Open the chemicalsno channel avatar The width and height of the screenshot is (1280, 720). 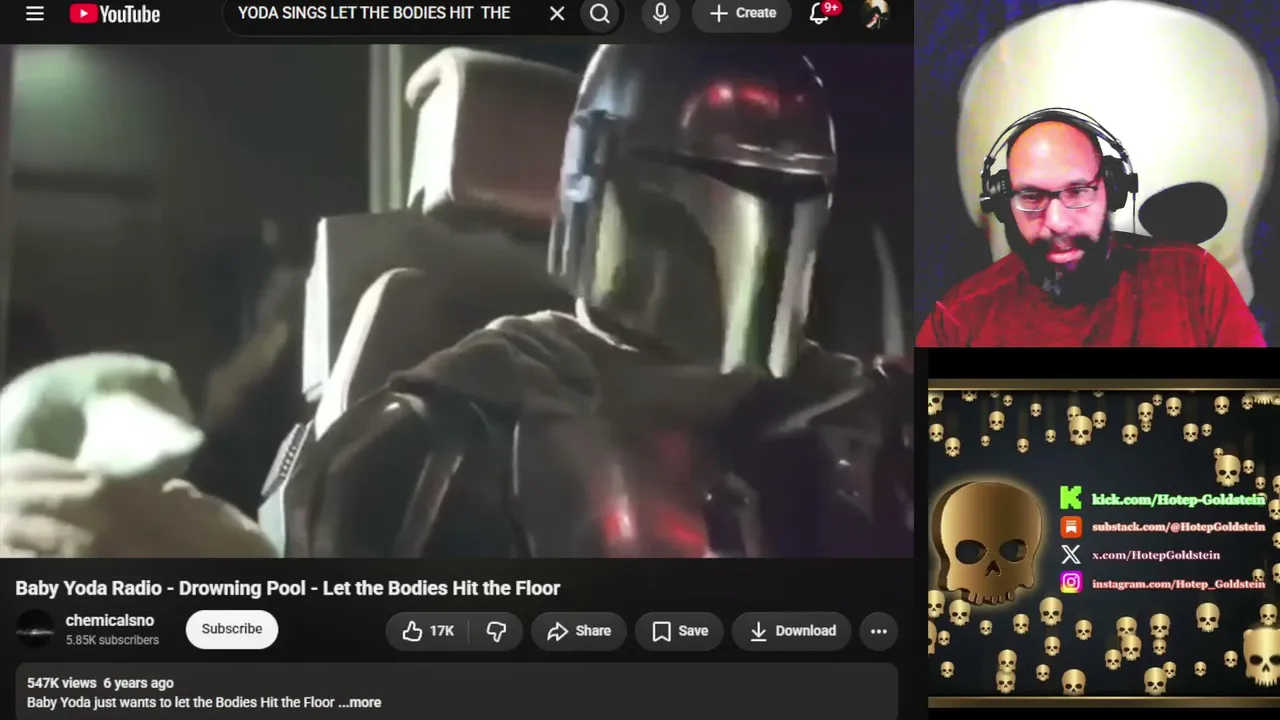[x=35, y=629]
